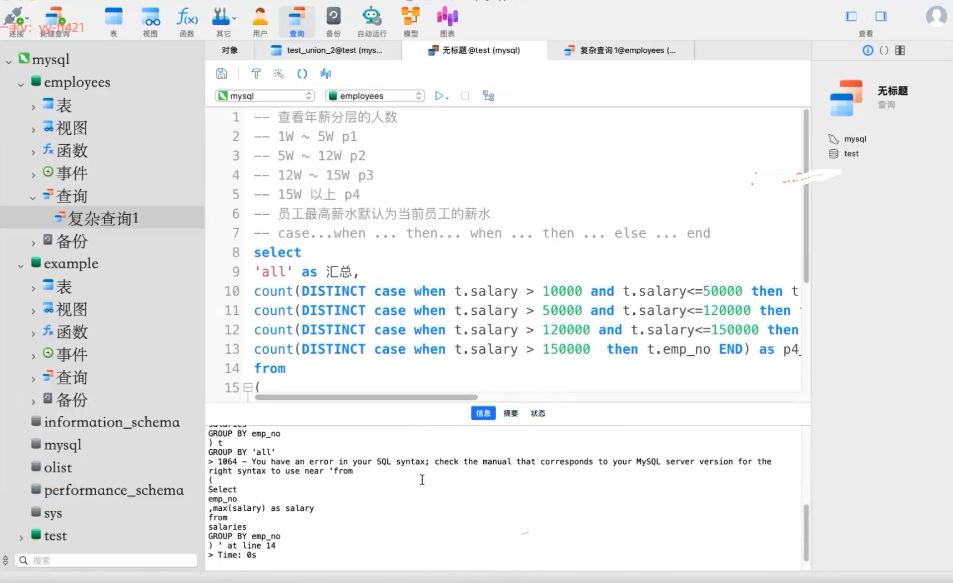
Task: Select the 用户 (User) toolbar icon
Action: pos(260,19)
